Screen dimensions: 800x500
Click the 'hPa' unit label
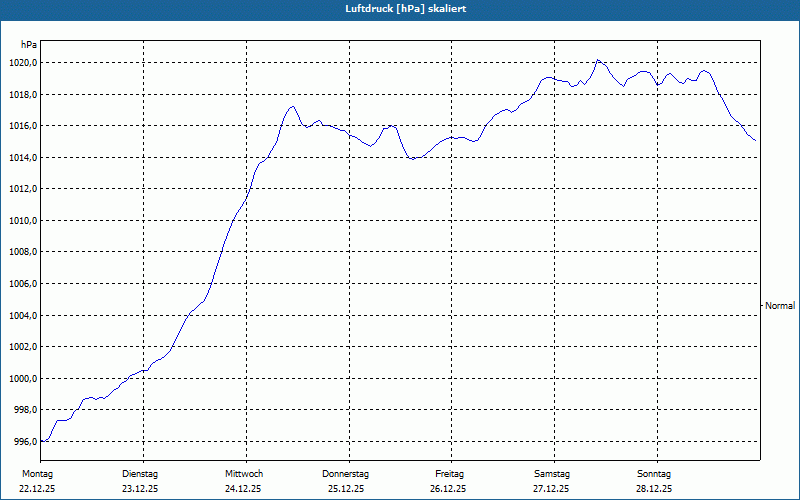click(29, 45)
